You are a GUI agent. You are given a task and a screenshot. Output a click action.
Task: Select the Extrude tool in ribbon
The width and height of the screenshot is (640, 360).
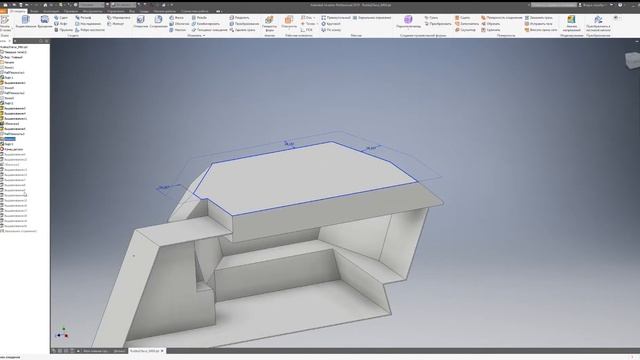click(25, 22)
